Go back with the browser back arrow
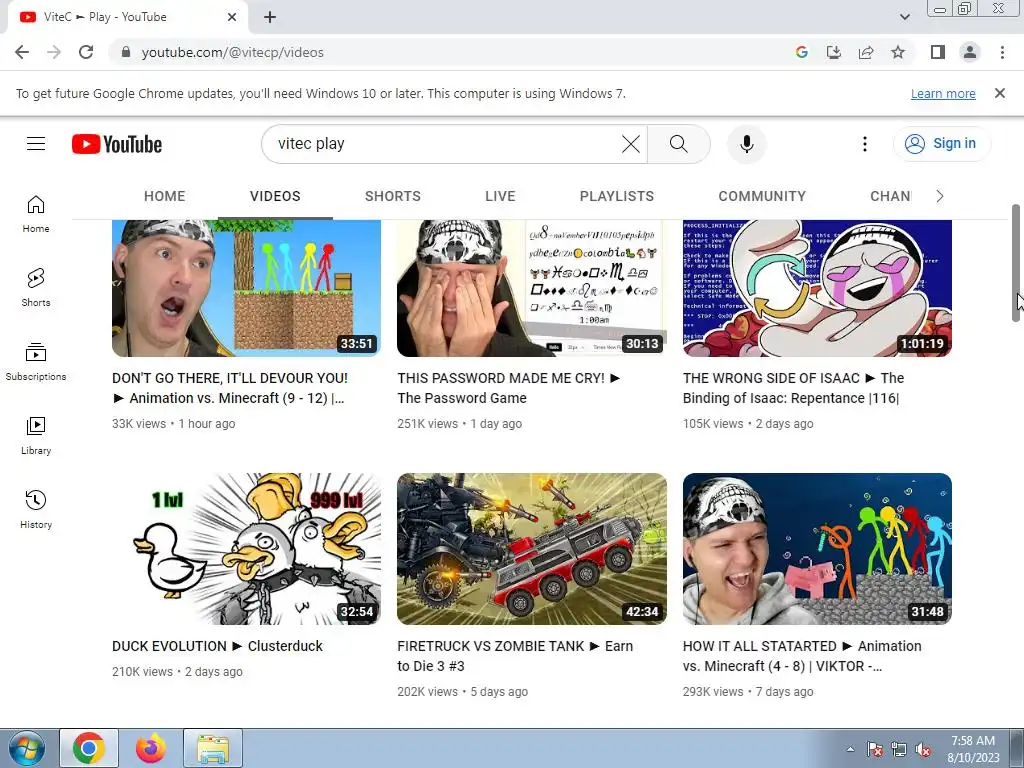Viewport: 1024px width, 768px height. point(22,52)
